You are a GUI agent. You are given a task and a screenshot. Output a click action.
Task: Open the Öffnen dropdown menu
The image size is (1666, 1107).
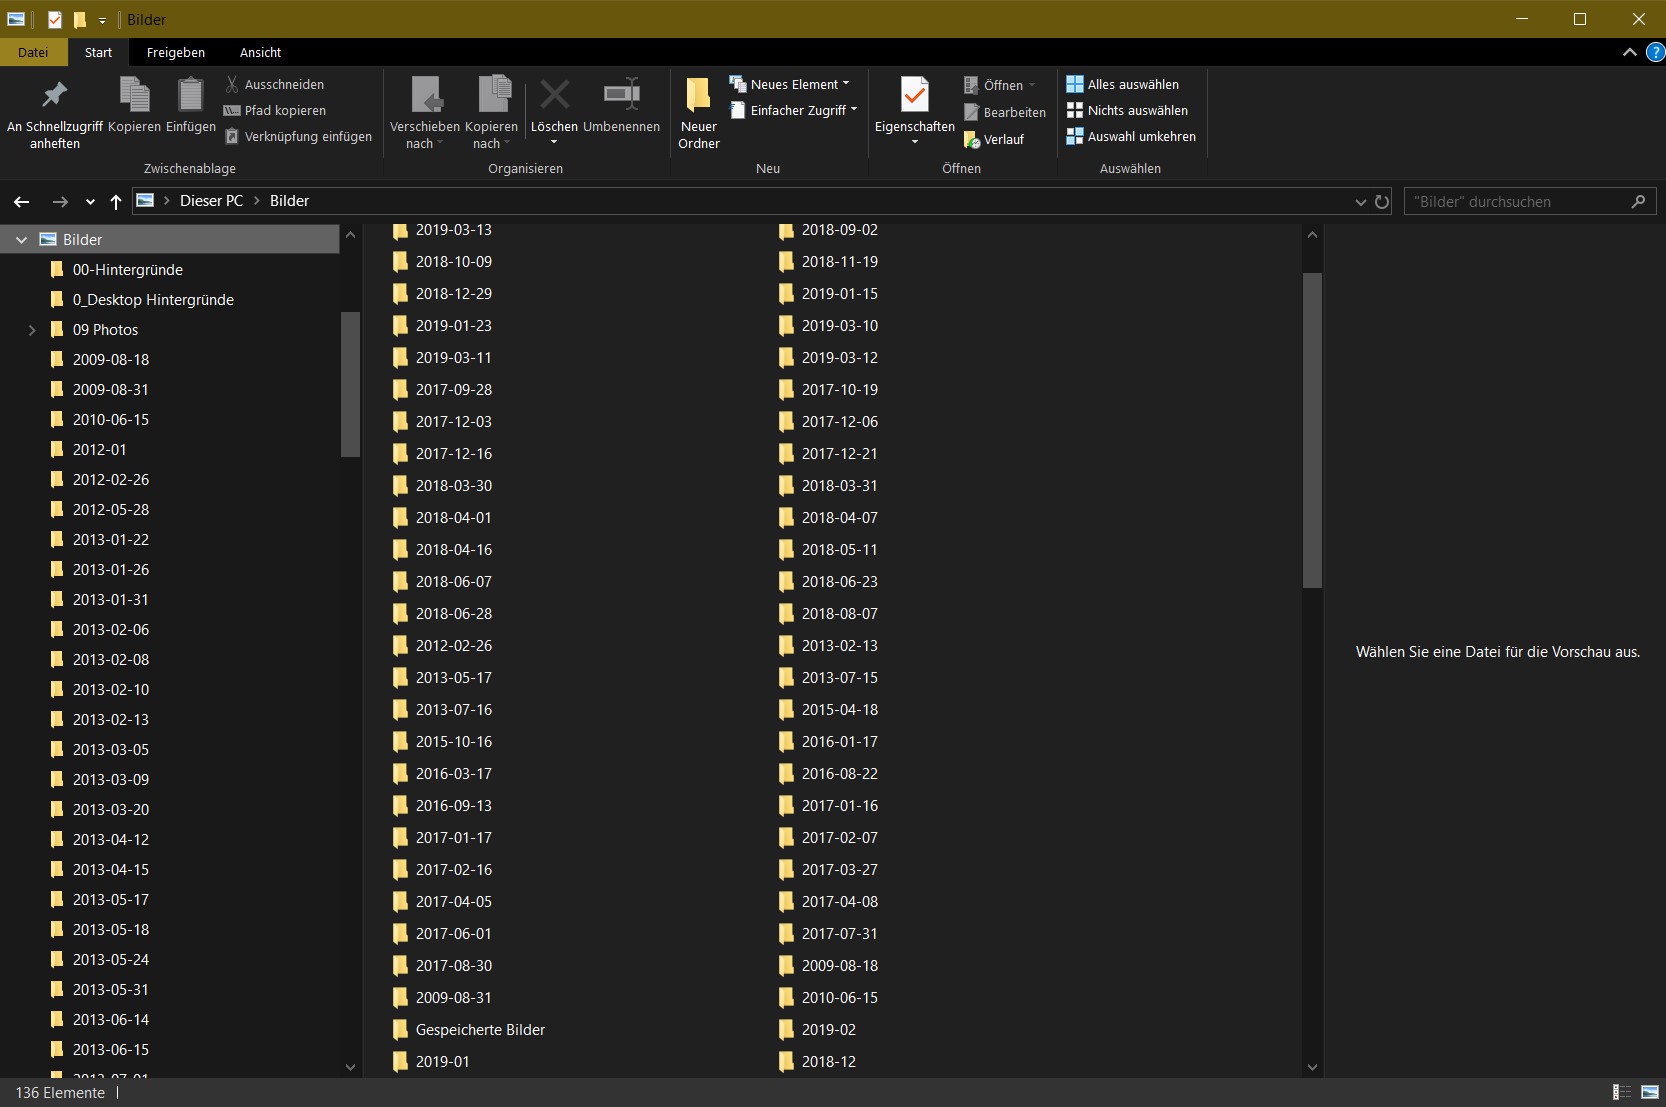(x=1000, y=85)
